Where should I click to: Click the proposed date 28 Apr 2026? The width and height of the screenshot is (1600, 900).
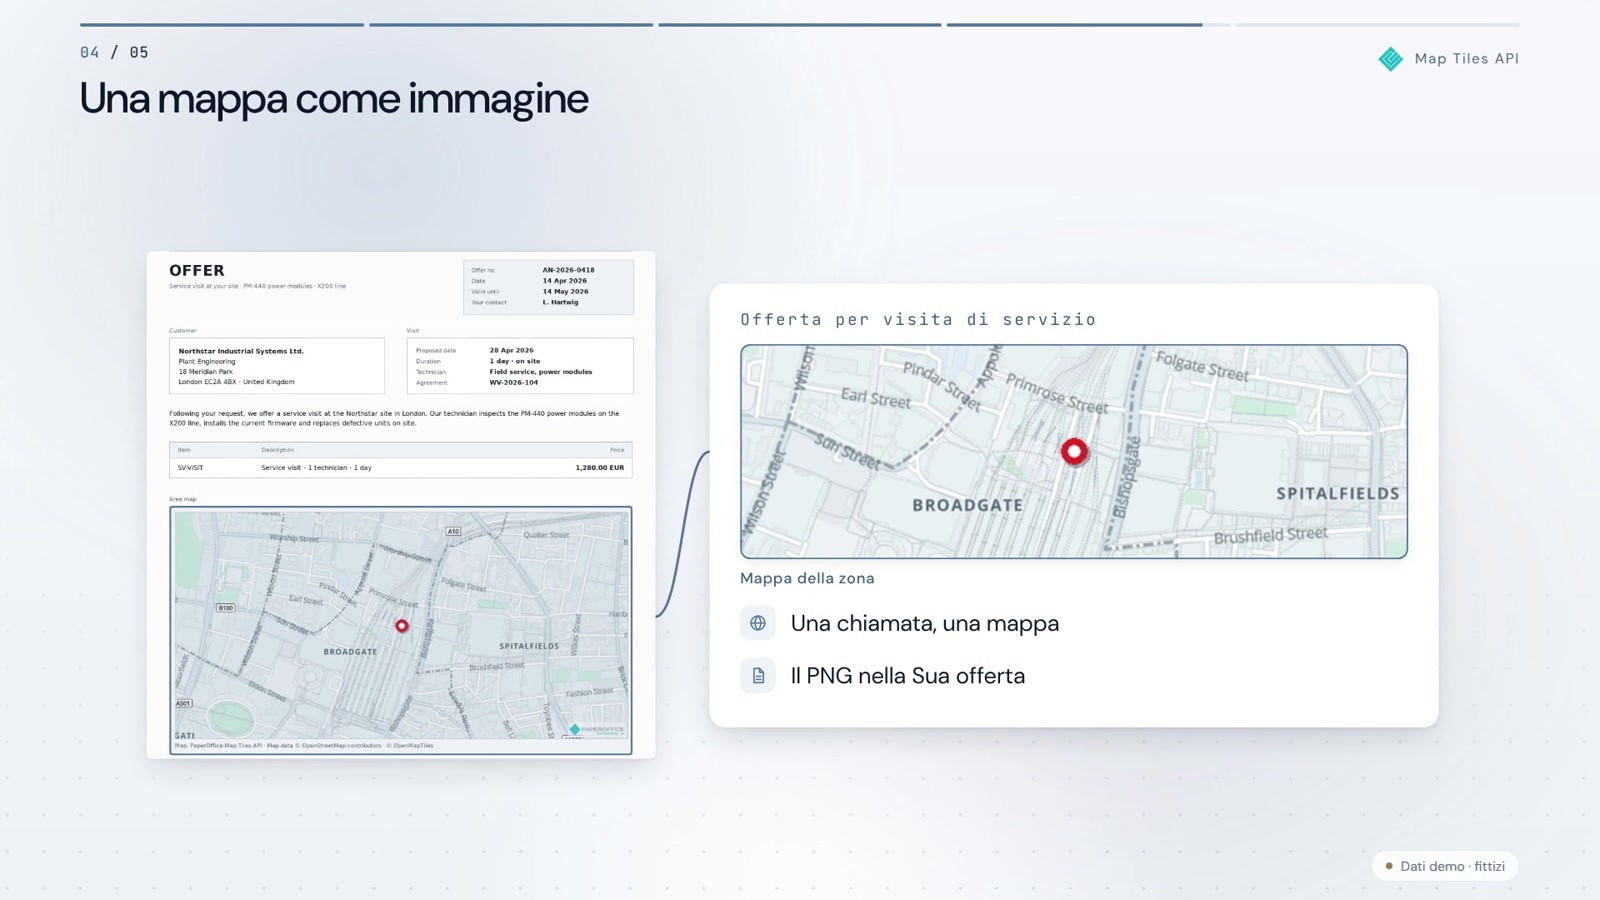(511, 350)
